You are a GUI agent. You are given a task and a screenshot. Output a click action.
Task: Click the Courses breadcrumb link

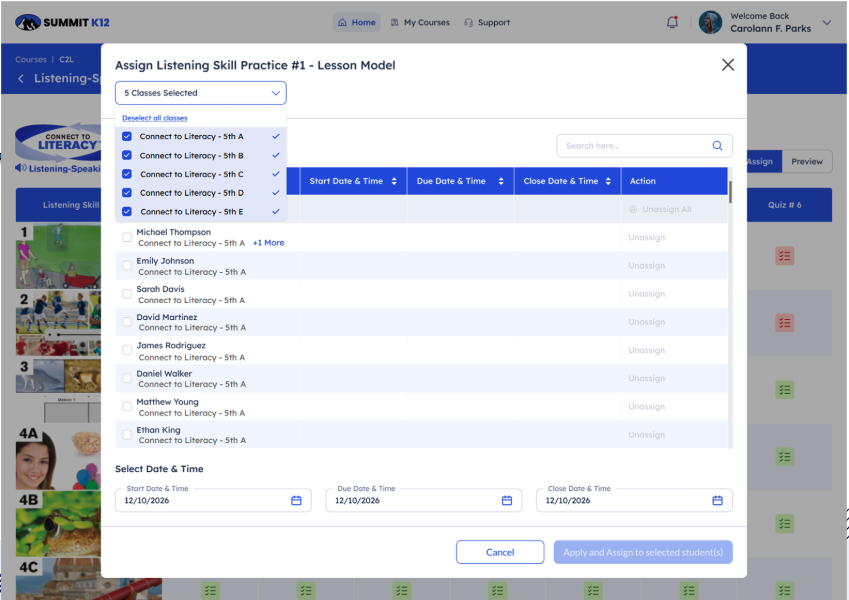coord(31,60)
